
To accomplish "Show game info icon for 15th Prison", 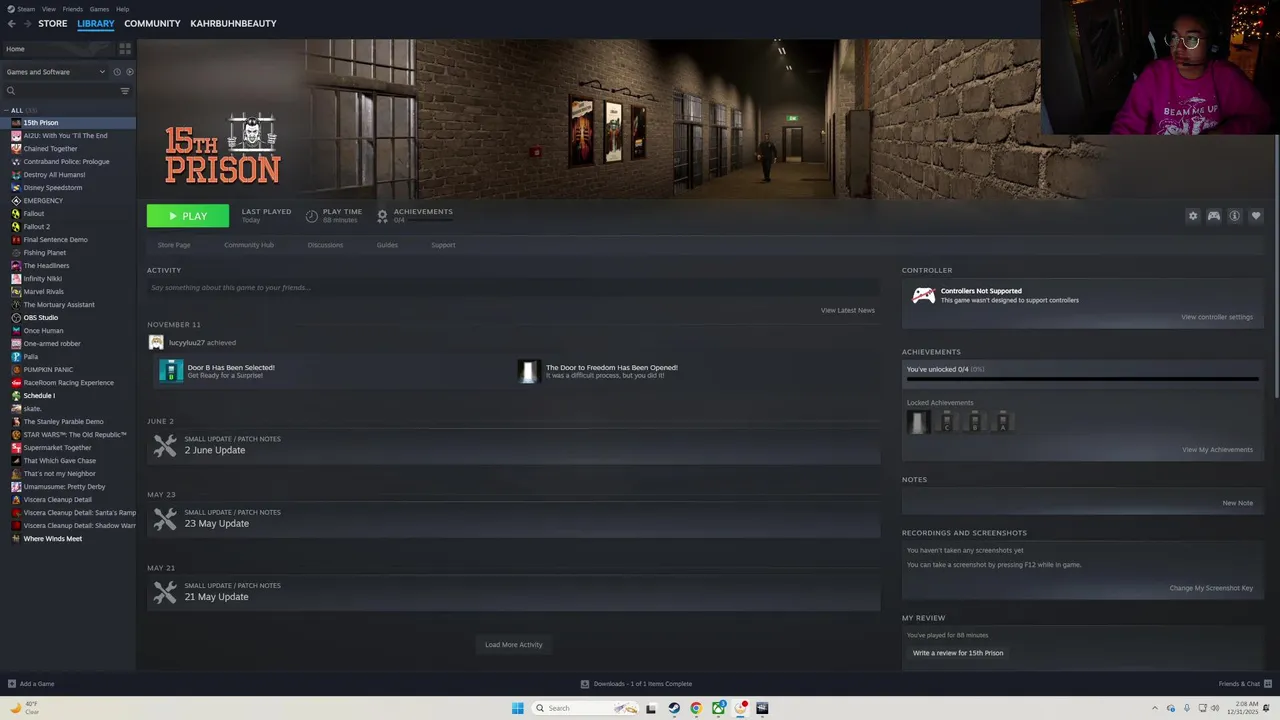I will click(1235, 216).
